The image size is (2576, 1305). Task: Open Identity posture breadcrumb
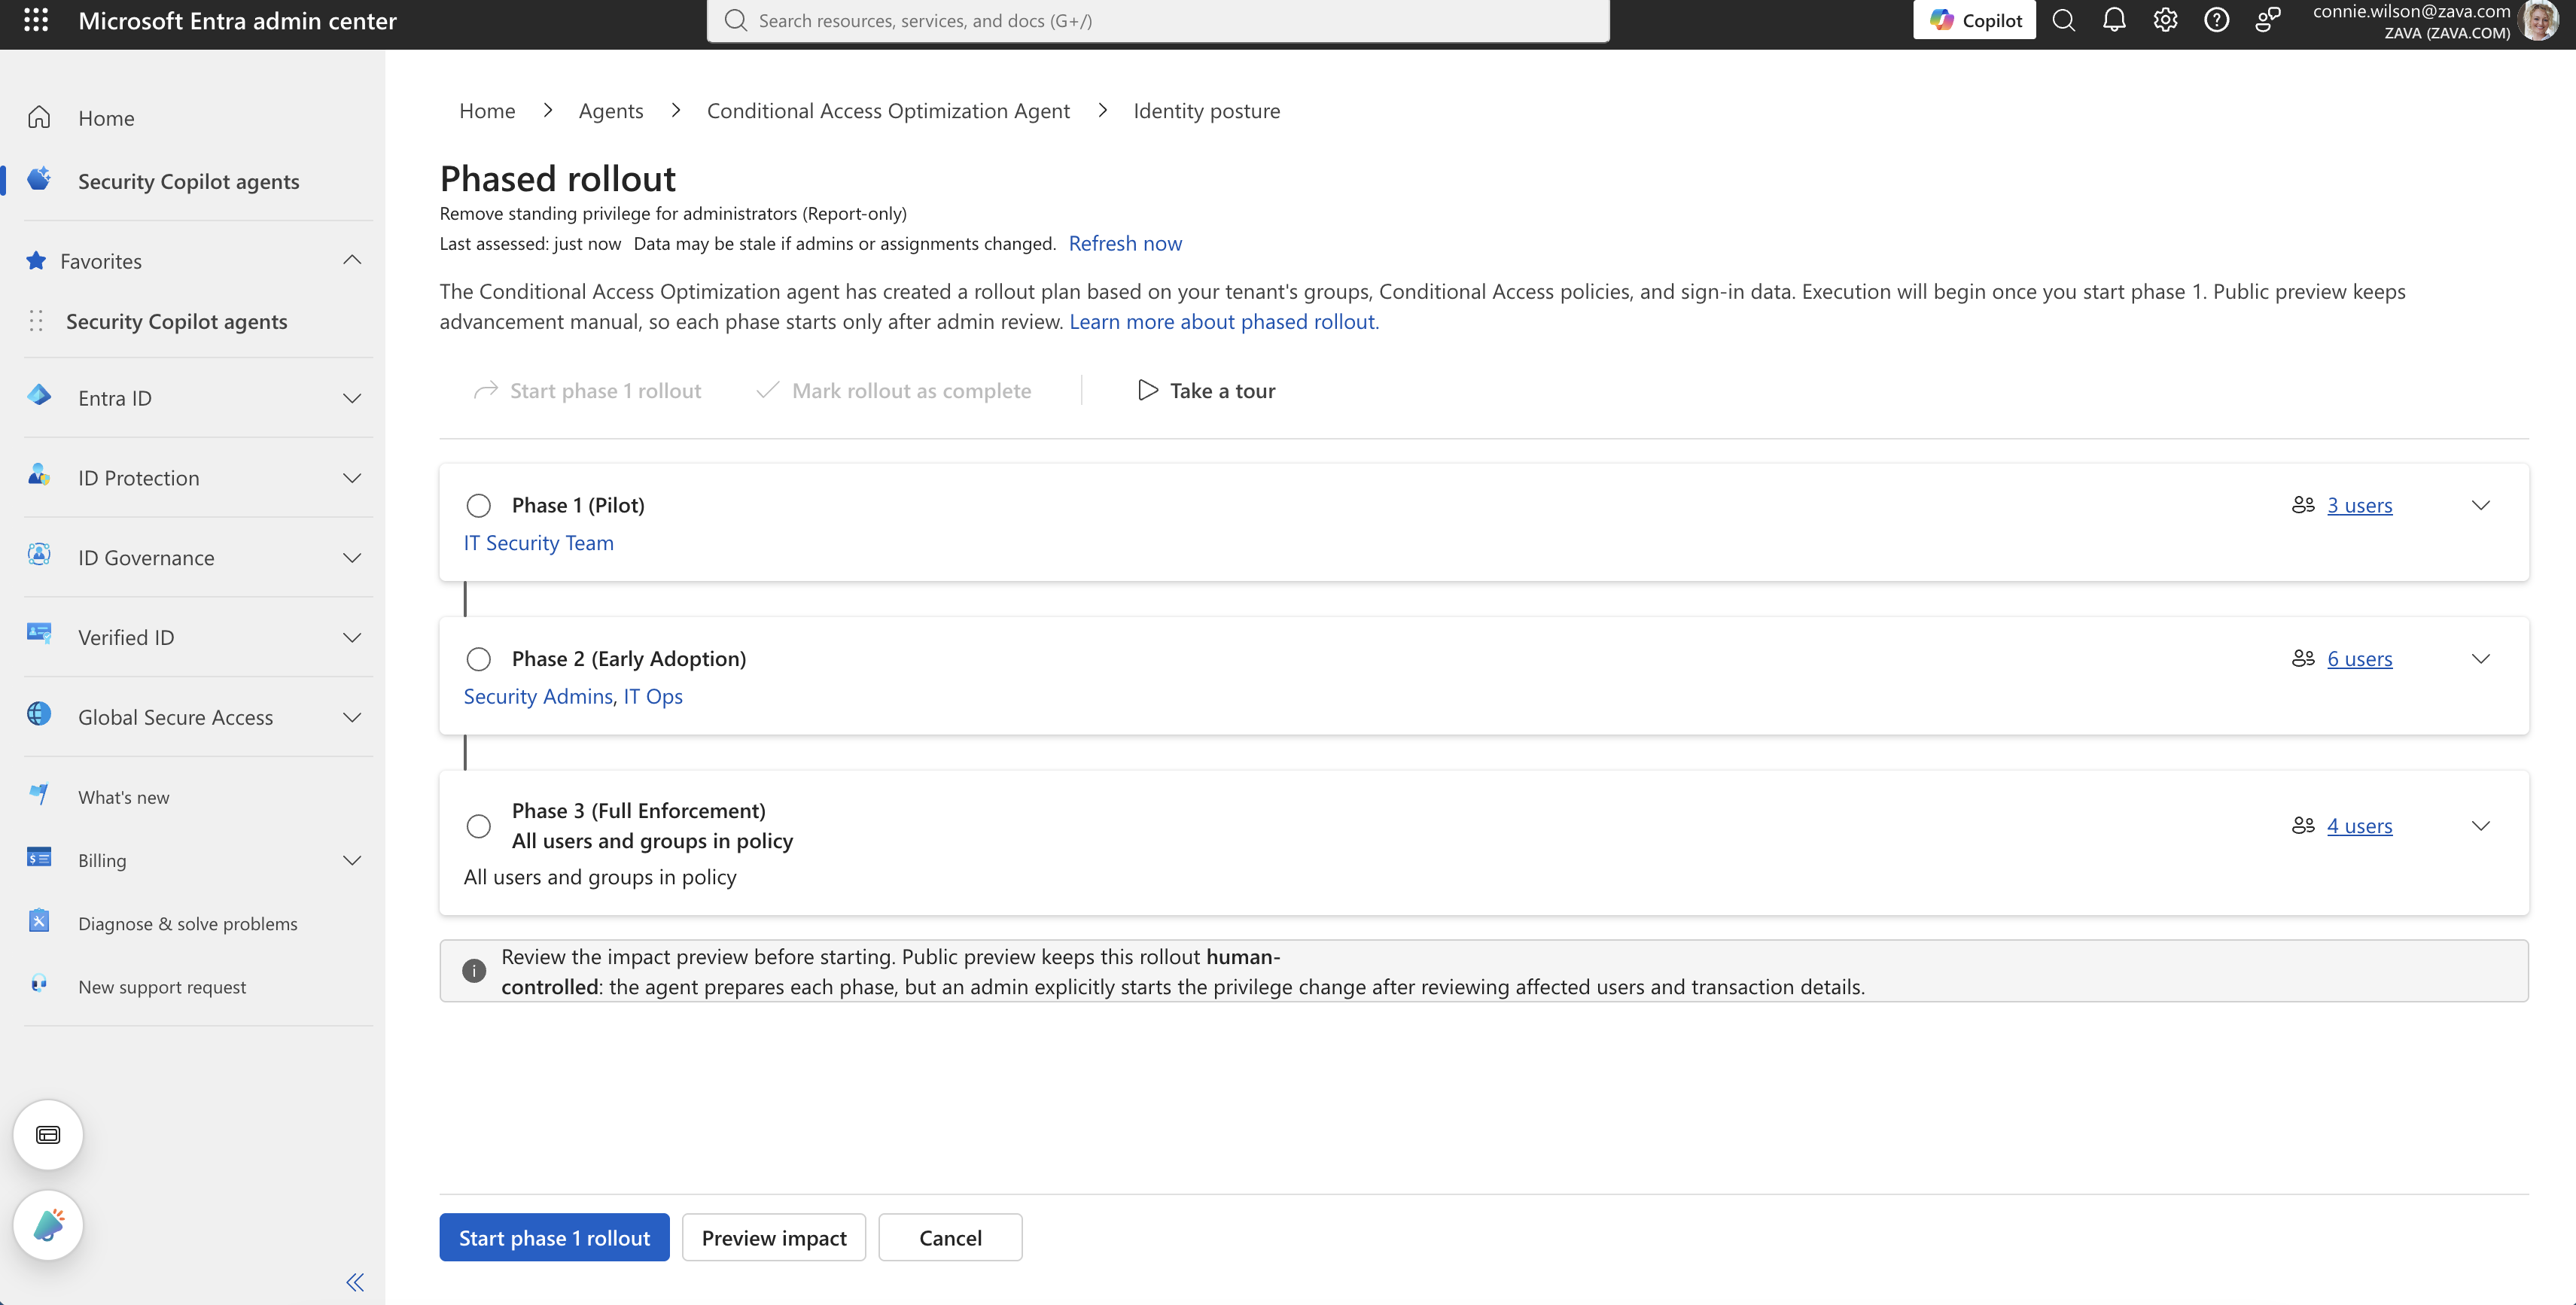pos(1206,111)
